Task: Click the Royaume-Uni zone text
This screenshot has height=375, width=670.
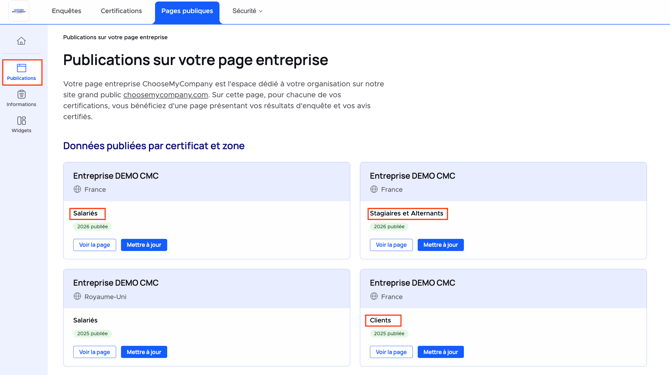Action: [105, 296]
